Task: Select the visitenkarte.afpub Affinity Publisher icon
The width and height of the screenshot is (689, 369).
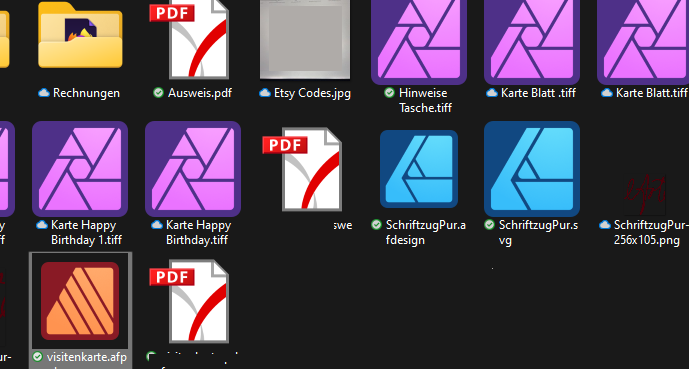Action: 80,301
